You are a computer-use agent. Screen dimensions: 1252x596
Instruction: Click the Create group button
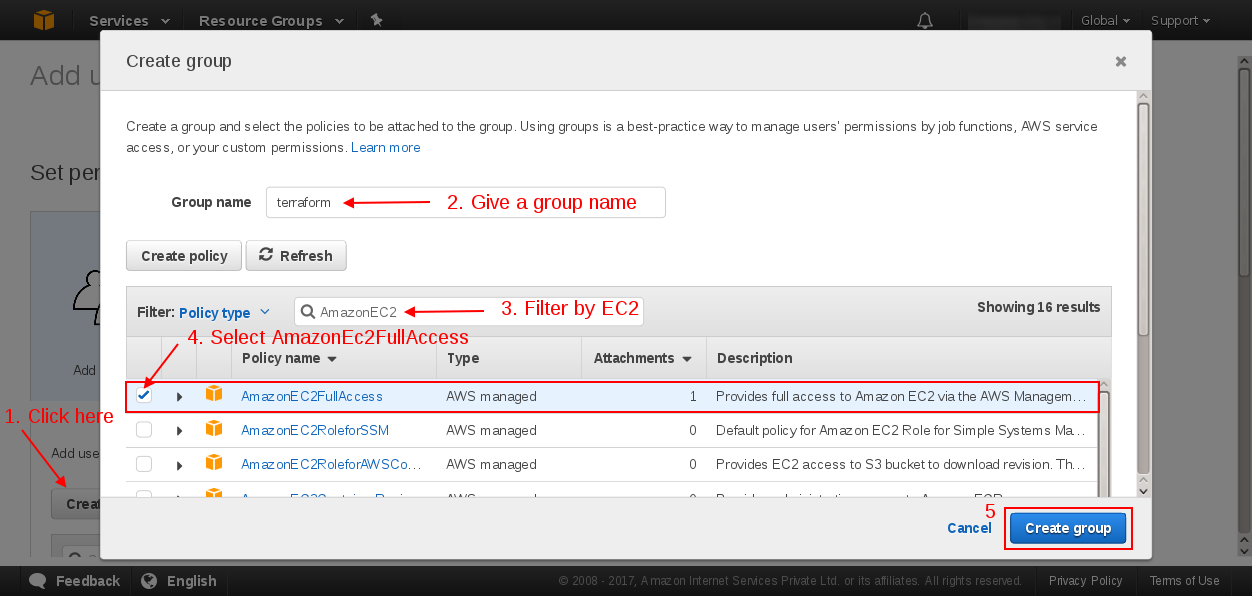pos(1067,528)
